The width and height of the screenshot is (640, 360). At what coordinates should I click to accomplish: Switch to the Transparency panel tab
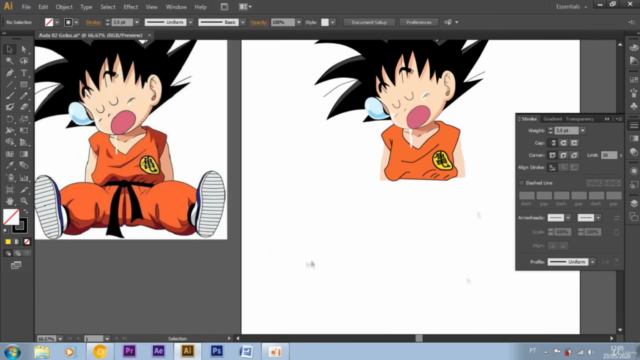(x=580, y=119)
